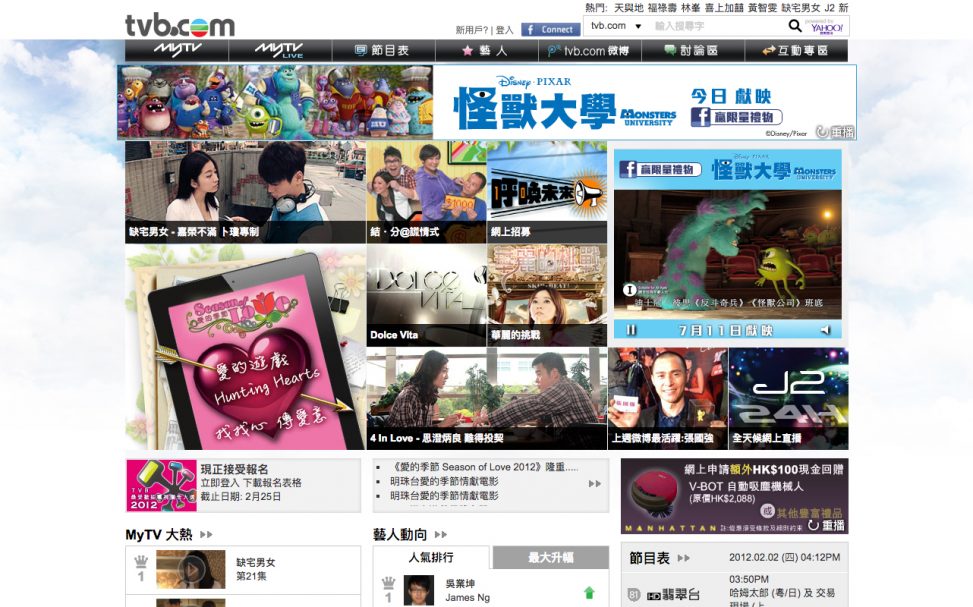Open the 結·分@謊情式 thumbnail
Viewport: 973px width, 607px height.
point(426,191)
